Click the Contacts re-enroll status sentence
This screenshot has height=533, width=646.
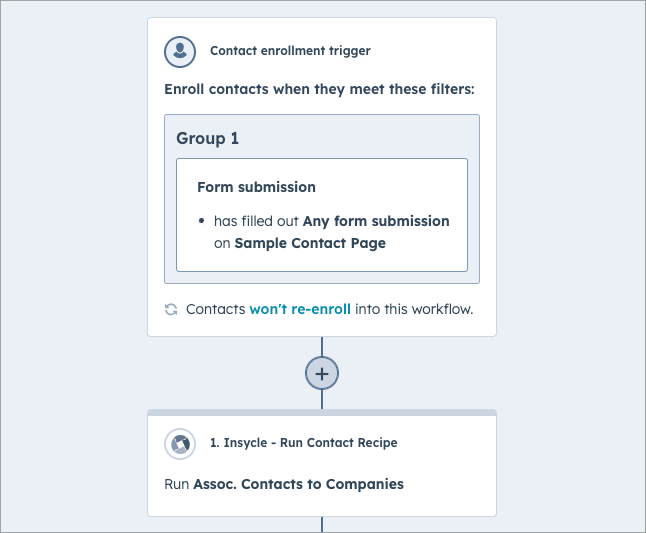(330, 309)
